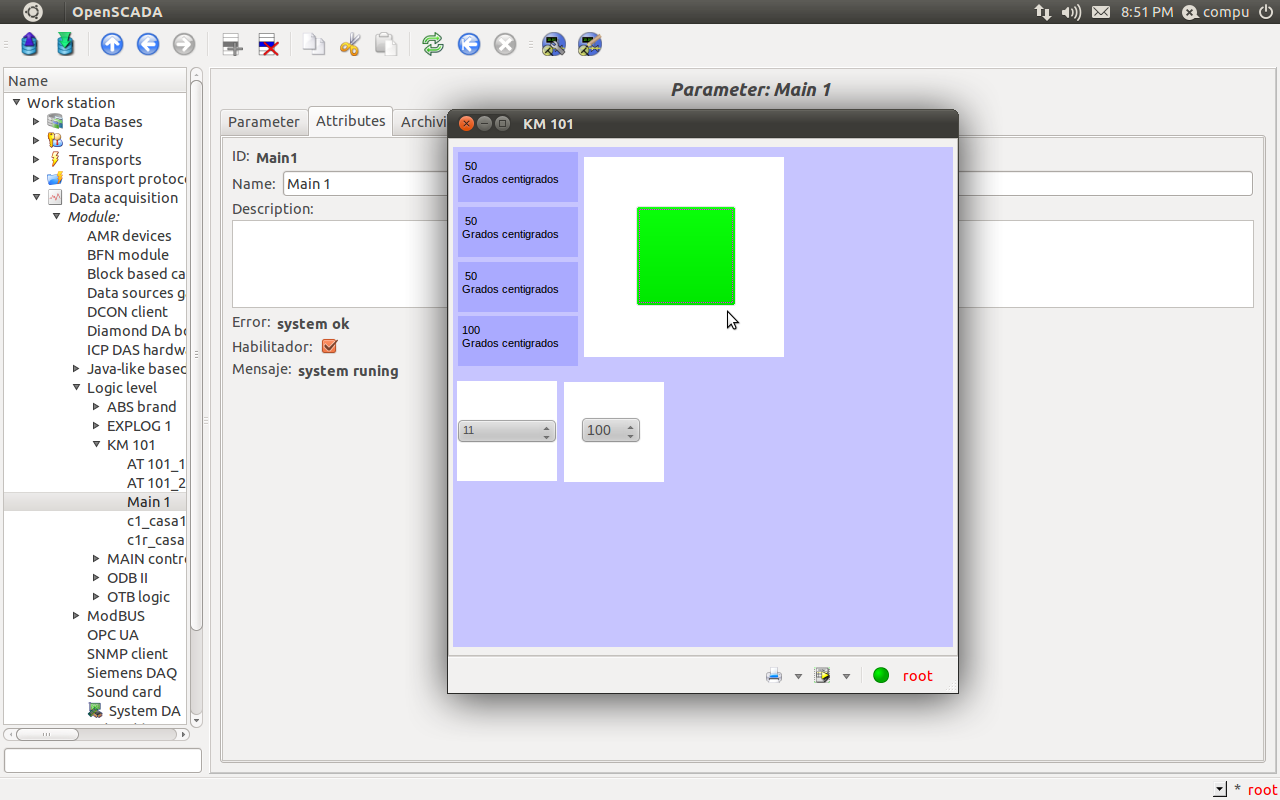Click the green status indicator beside root

(x=881, y=675)
